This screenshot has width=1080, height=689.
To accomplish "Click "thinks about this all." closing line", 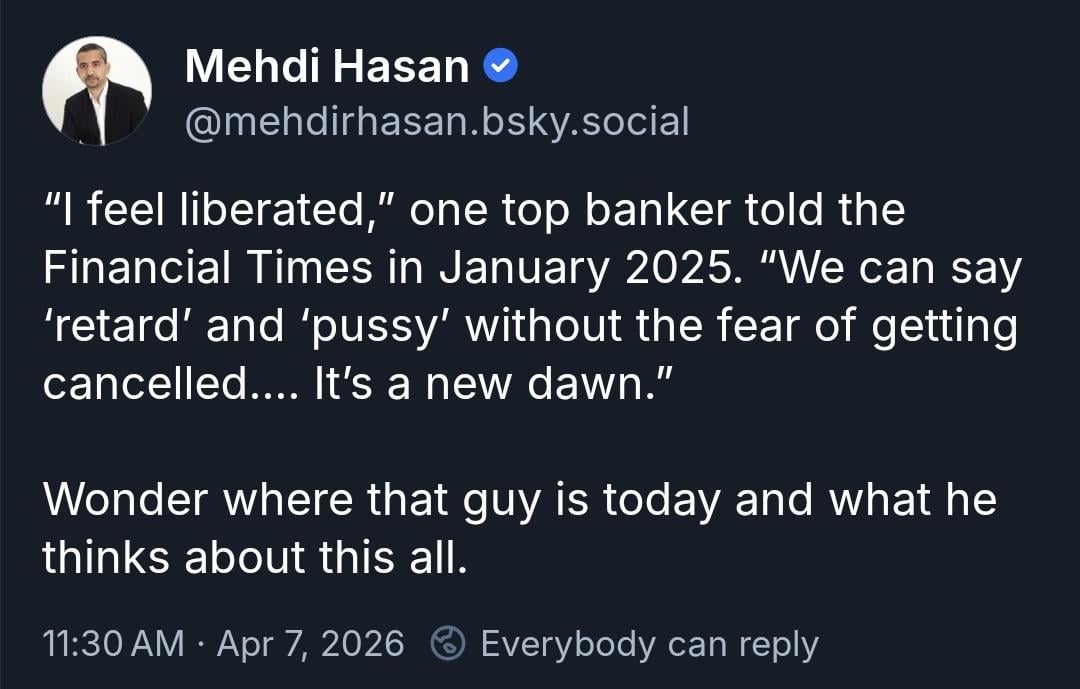I will tap(255, 557).
